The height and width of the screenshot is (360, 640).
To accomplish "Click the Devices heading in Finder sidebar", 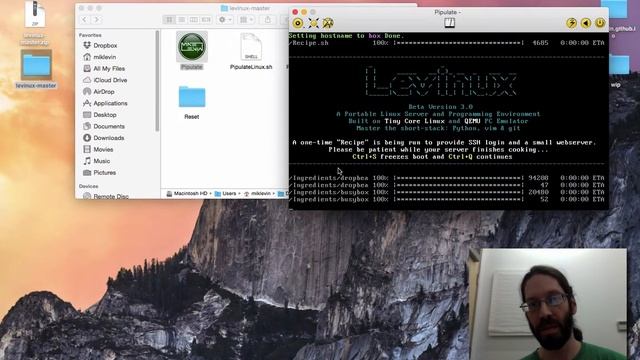I will tap(88, 186).
